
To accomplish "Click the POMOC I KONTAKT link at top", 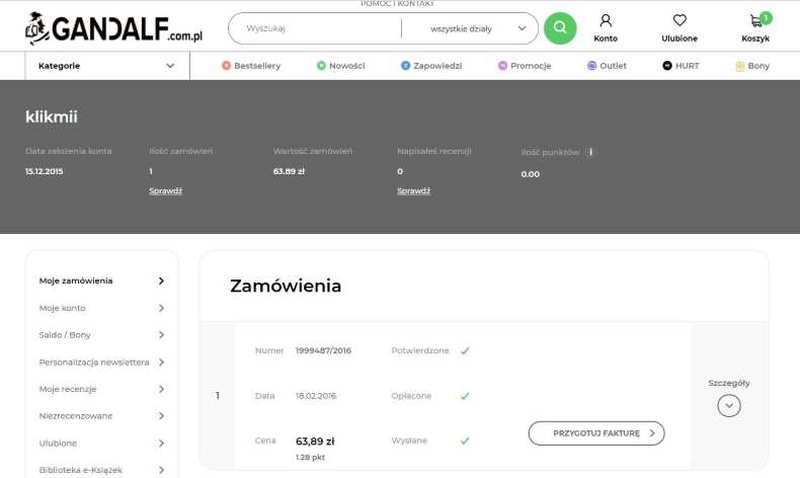I will coord(397,4).
